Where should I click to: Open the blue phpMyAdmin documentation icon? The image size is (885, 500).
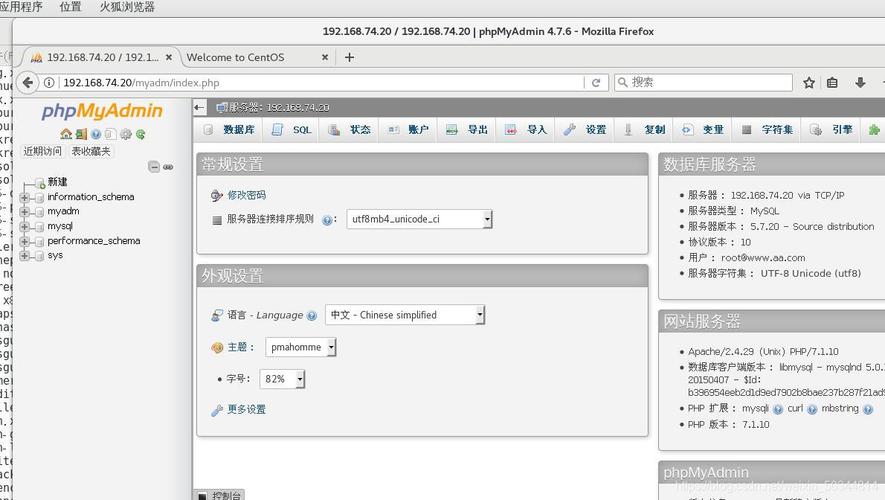tap(96, 134)
